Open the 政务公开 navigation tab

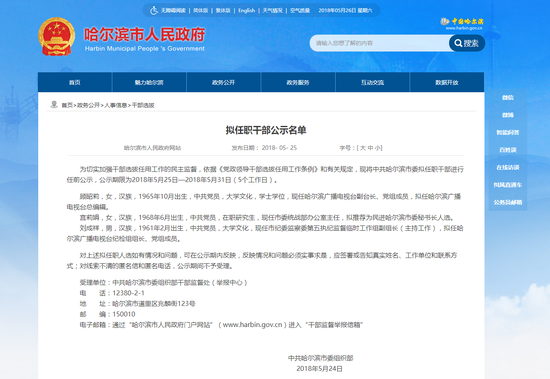coord(223,82)
